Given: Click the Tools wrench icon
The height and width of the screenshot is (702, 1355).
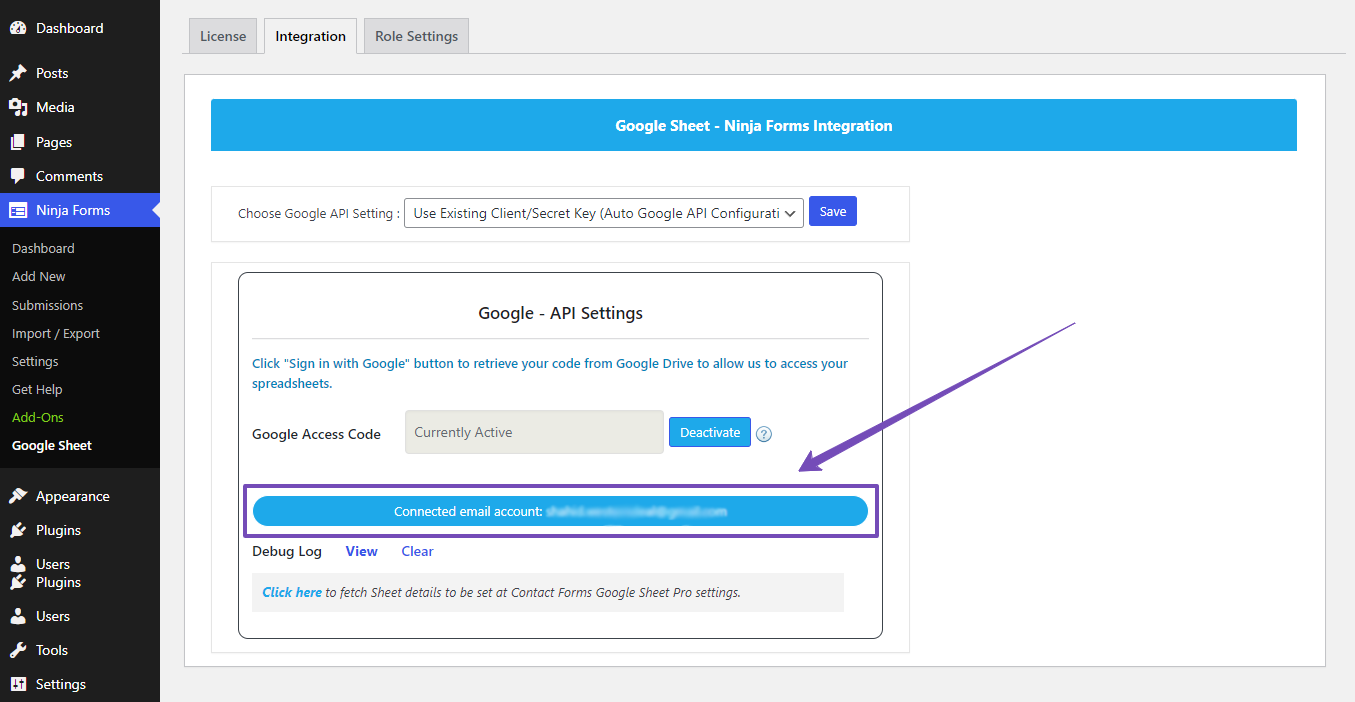Looking at the screenshot, I should coord(18,650).
